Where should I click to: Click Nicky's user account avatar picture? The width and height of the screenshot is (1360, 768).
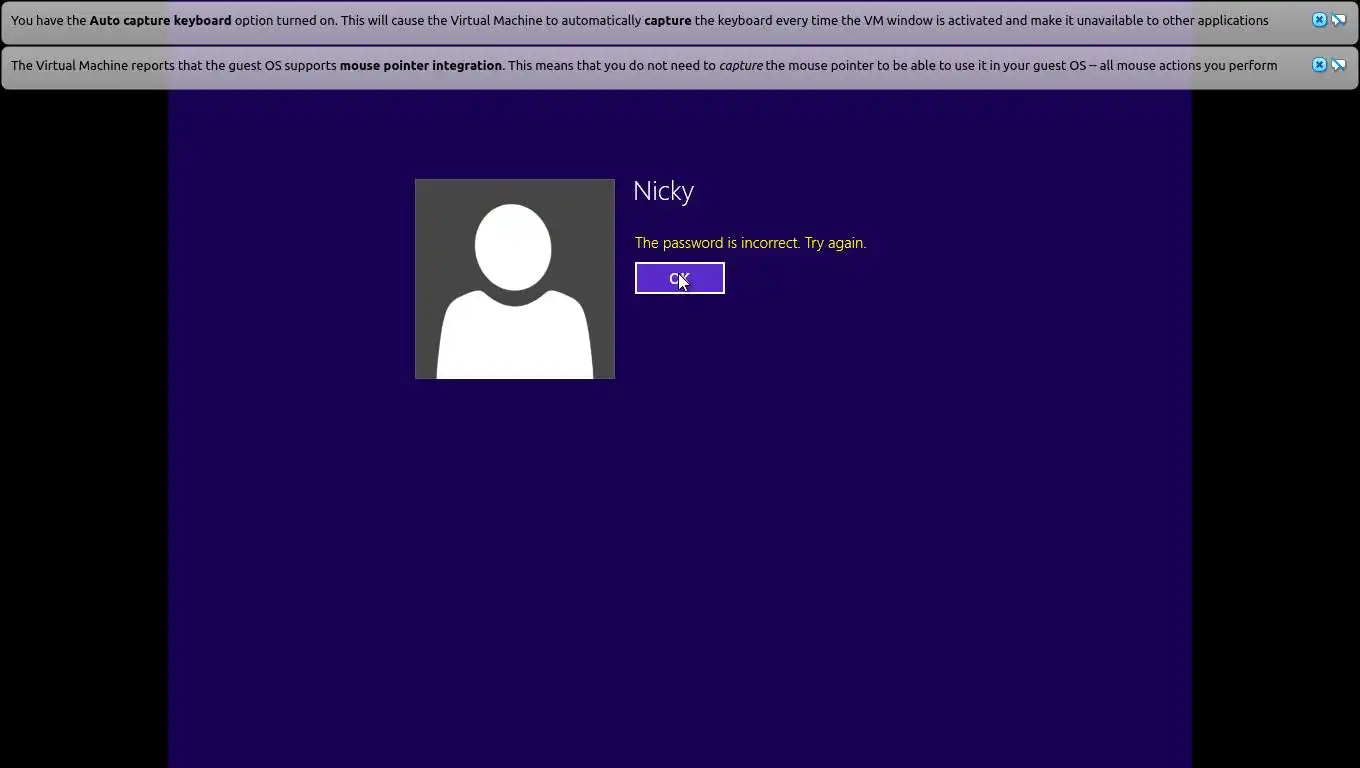515,279
